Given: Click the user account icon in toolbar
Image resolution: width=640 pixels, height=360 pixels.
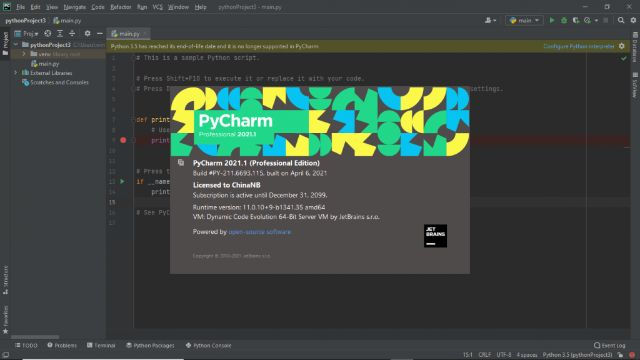Looking at the screenshot, I should click(x=490, y=20).
